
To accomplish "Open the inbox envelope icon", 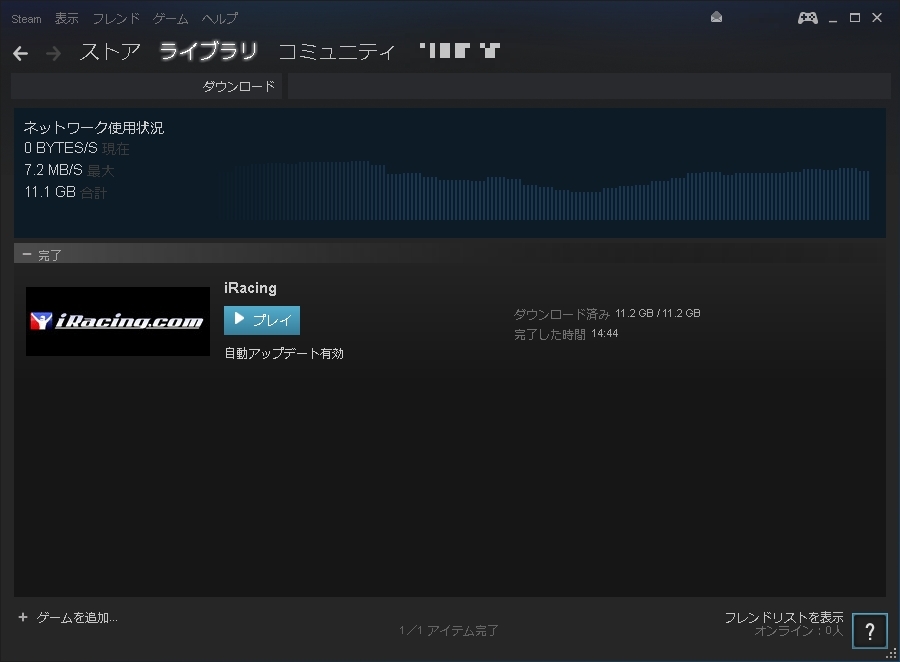I will pyautogui.click(x=716, y=17).
